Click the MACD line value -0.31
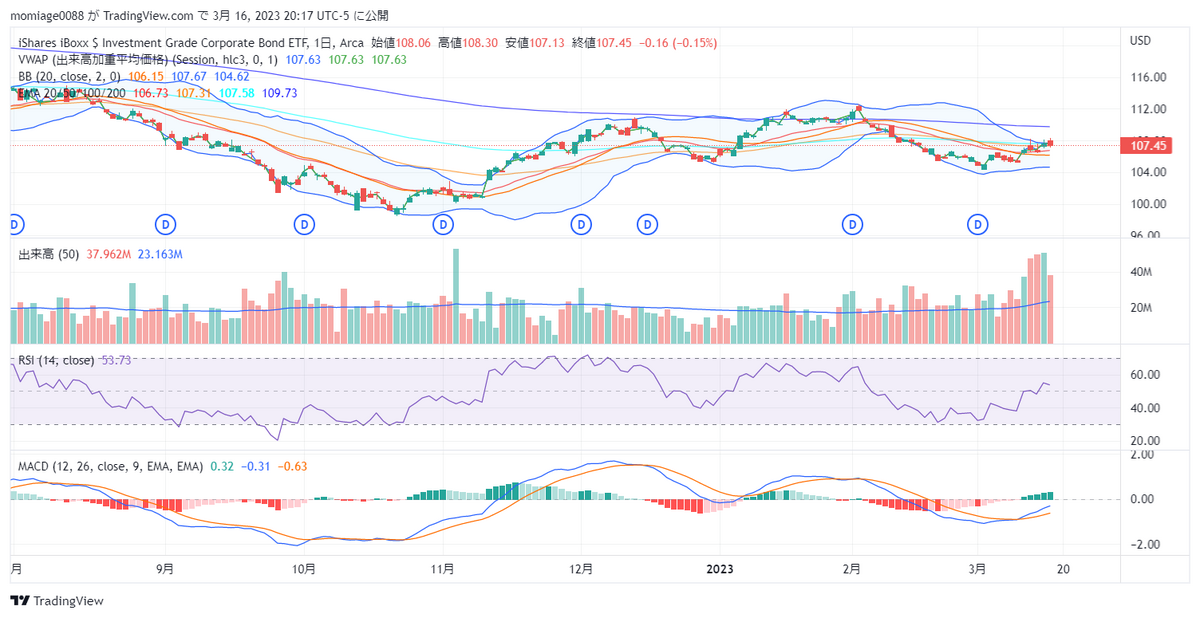Screen dimensions: 1200x618 [257, 466]
